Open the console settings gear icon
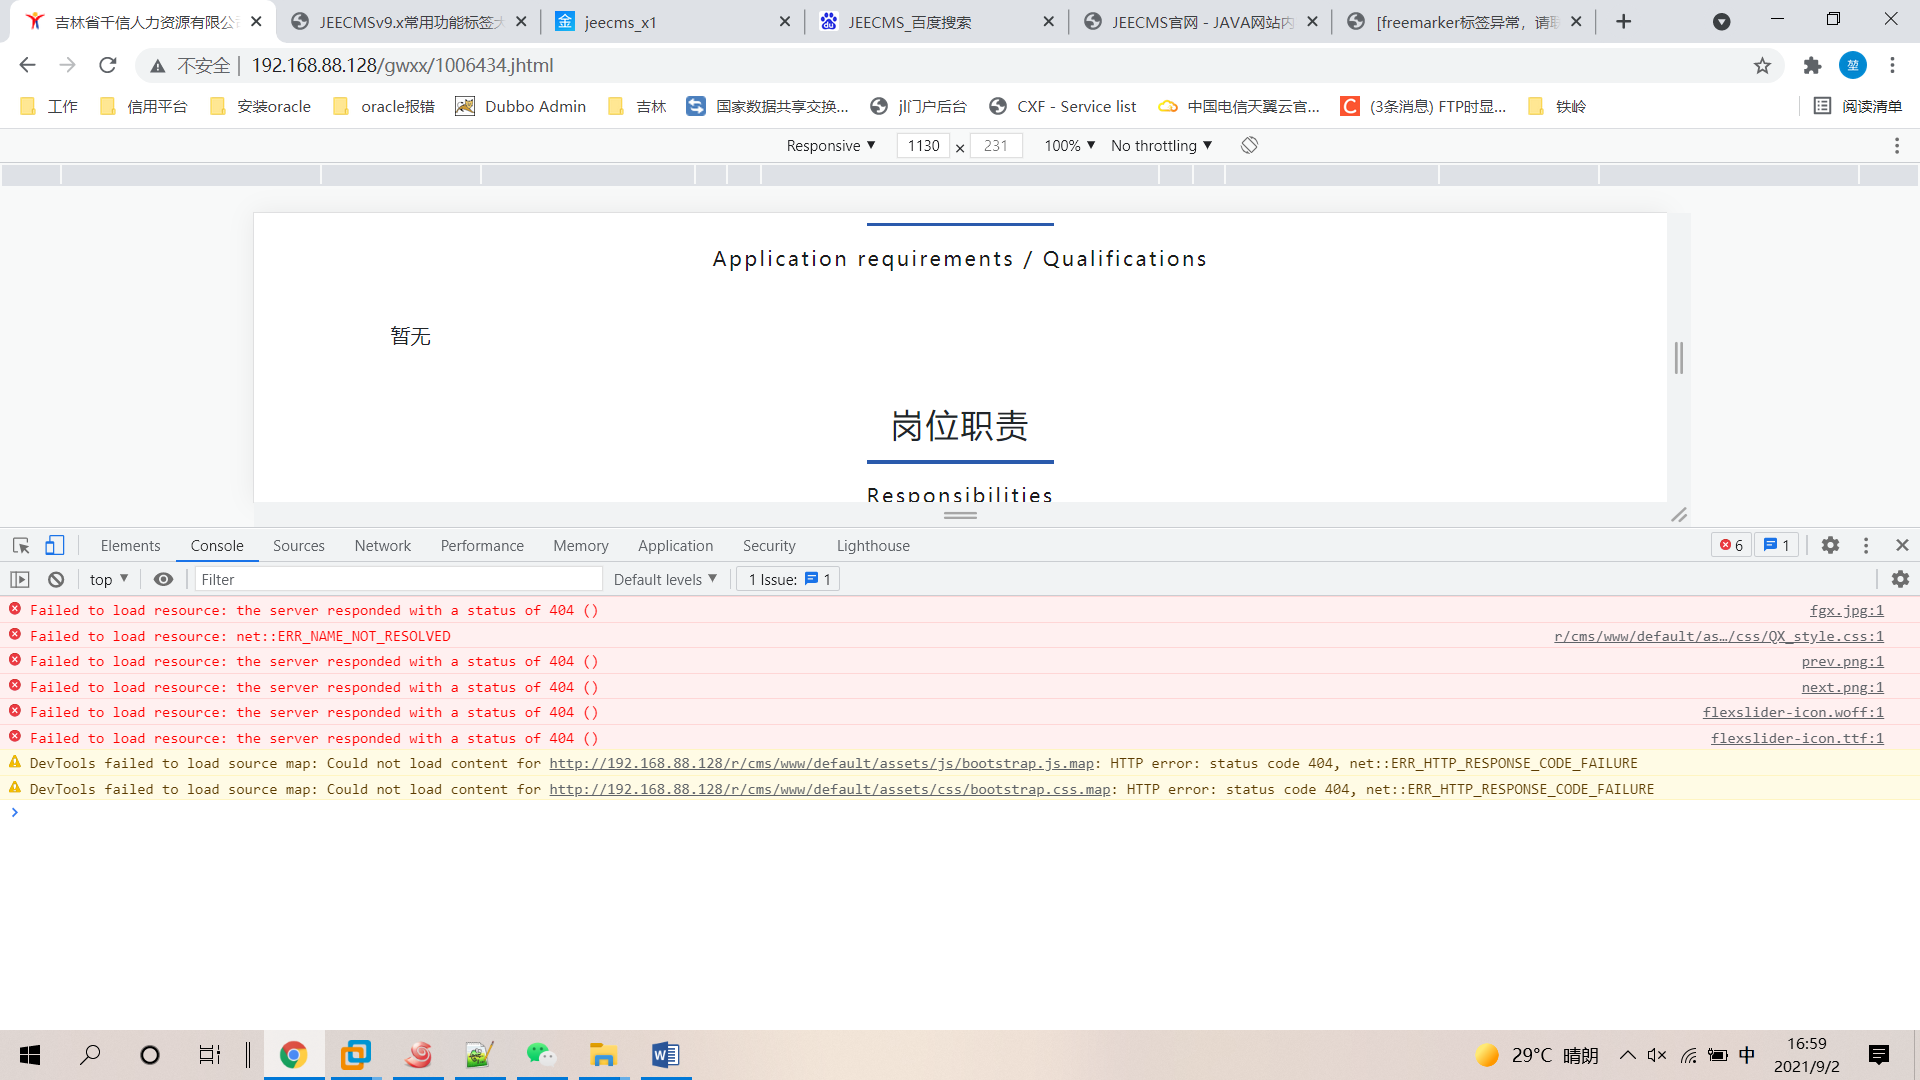 [1900, 579]
